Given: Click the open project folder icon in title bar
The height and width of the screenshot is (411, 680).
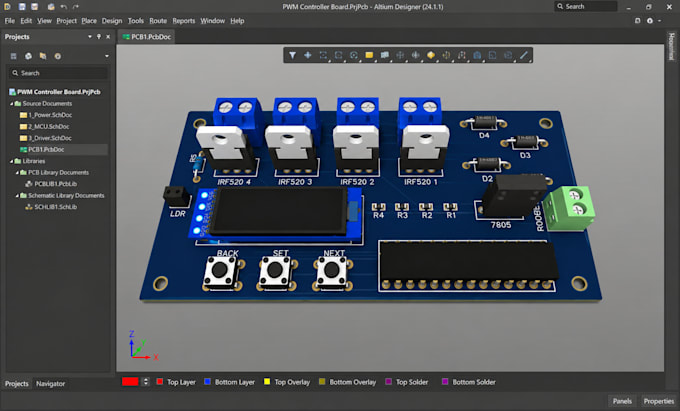Looking at the screenshot, I should (51, 7).
